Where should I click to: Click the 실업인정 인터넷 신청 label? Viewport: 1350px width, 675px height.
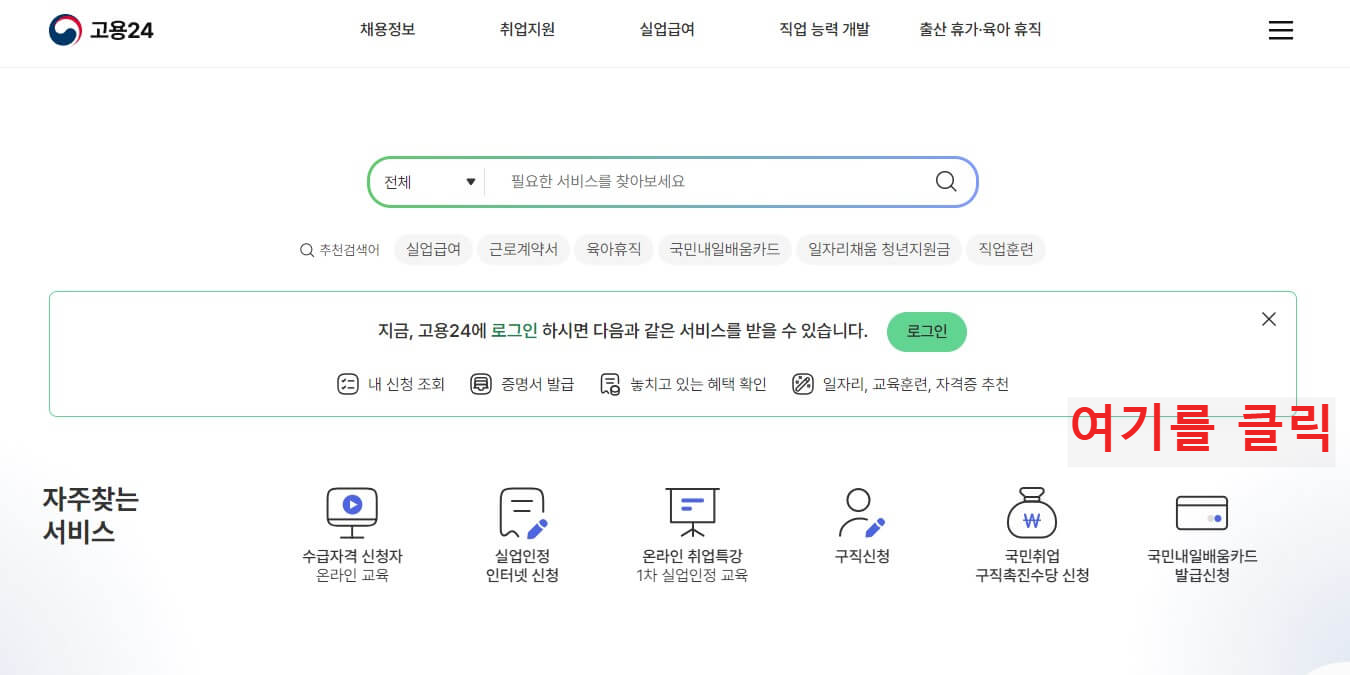click(x=522, y=565)
